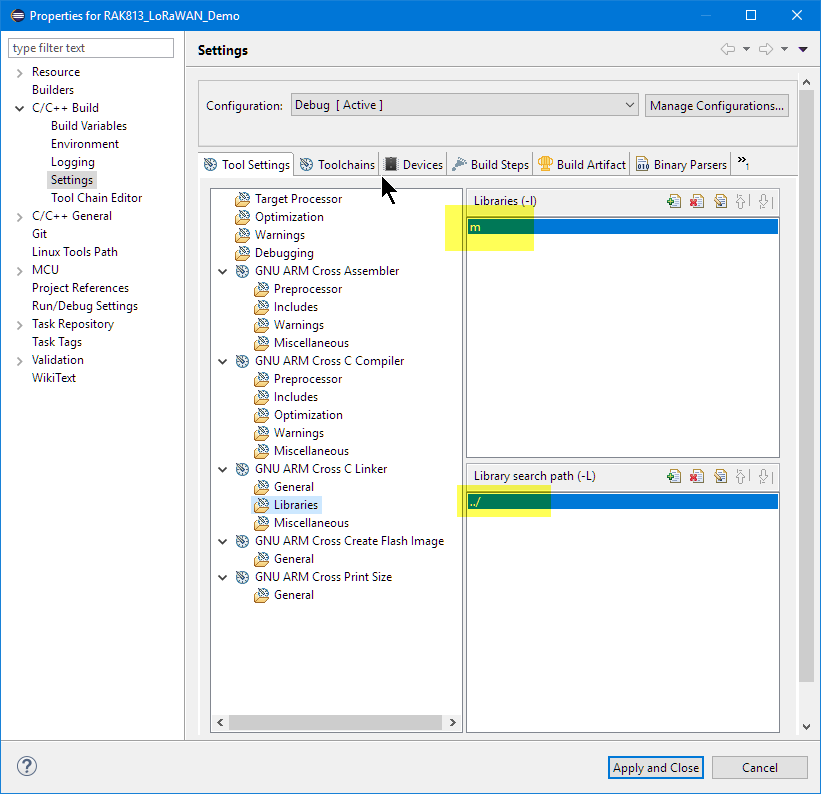Click Edit icon in Libraries (-l) section
821x794 pixels.
720,201
